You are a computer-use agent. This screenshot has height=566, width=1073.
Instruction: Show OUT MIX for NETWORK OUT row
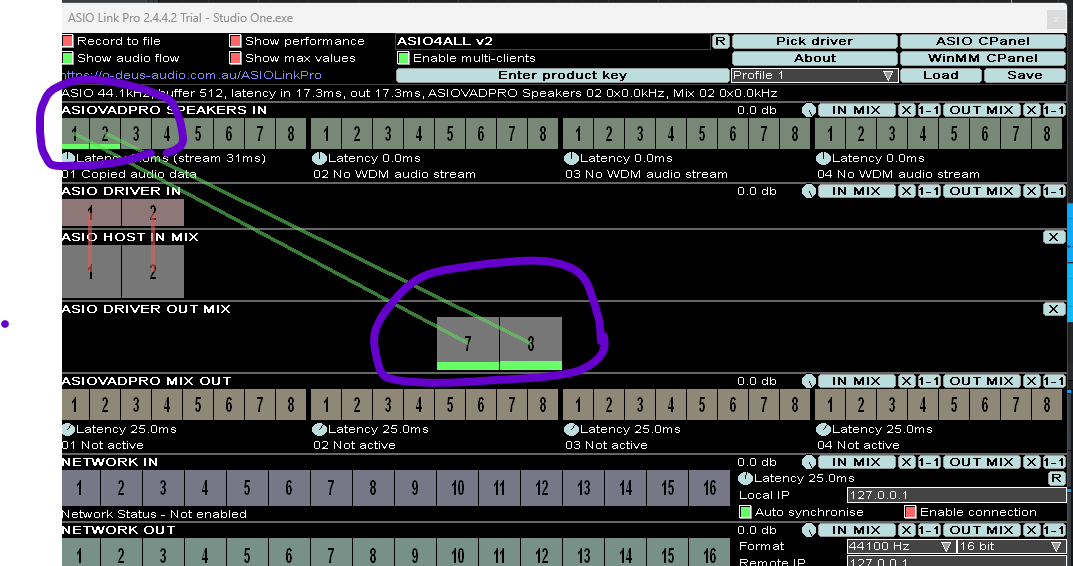tap(981, 530)
